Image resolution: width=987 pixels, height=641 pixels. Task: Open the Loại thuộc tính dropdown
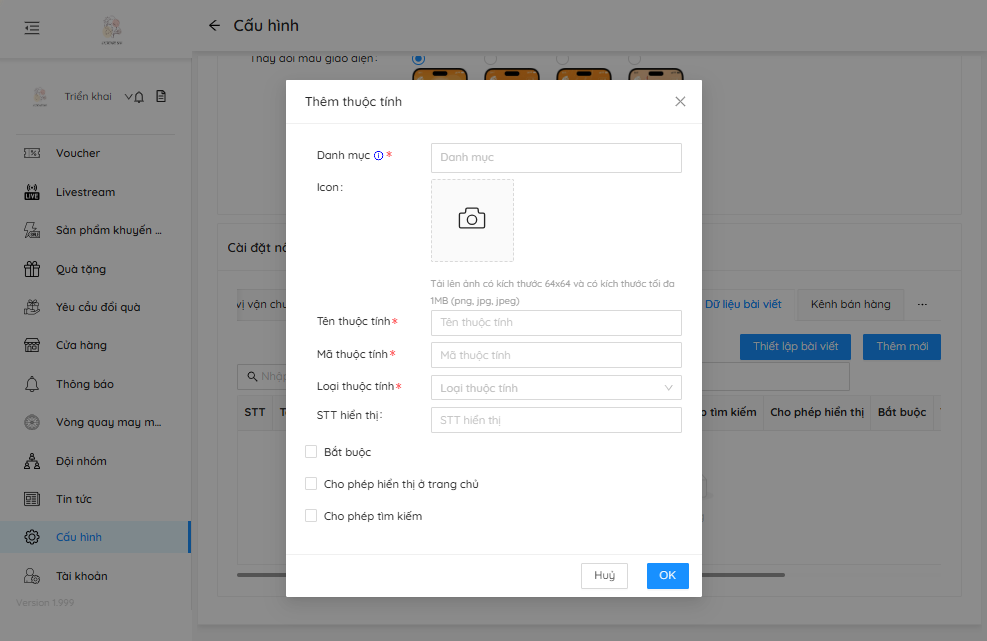[556, 388]
